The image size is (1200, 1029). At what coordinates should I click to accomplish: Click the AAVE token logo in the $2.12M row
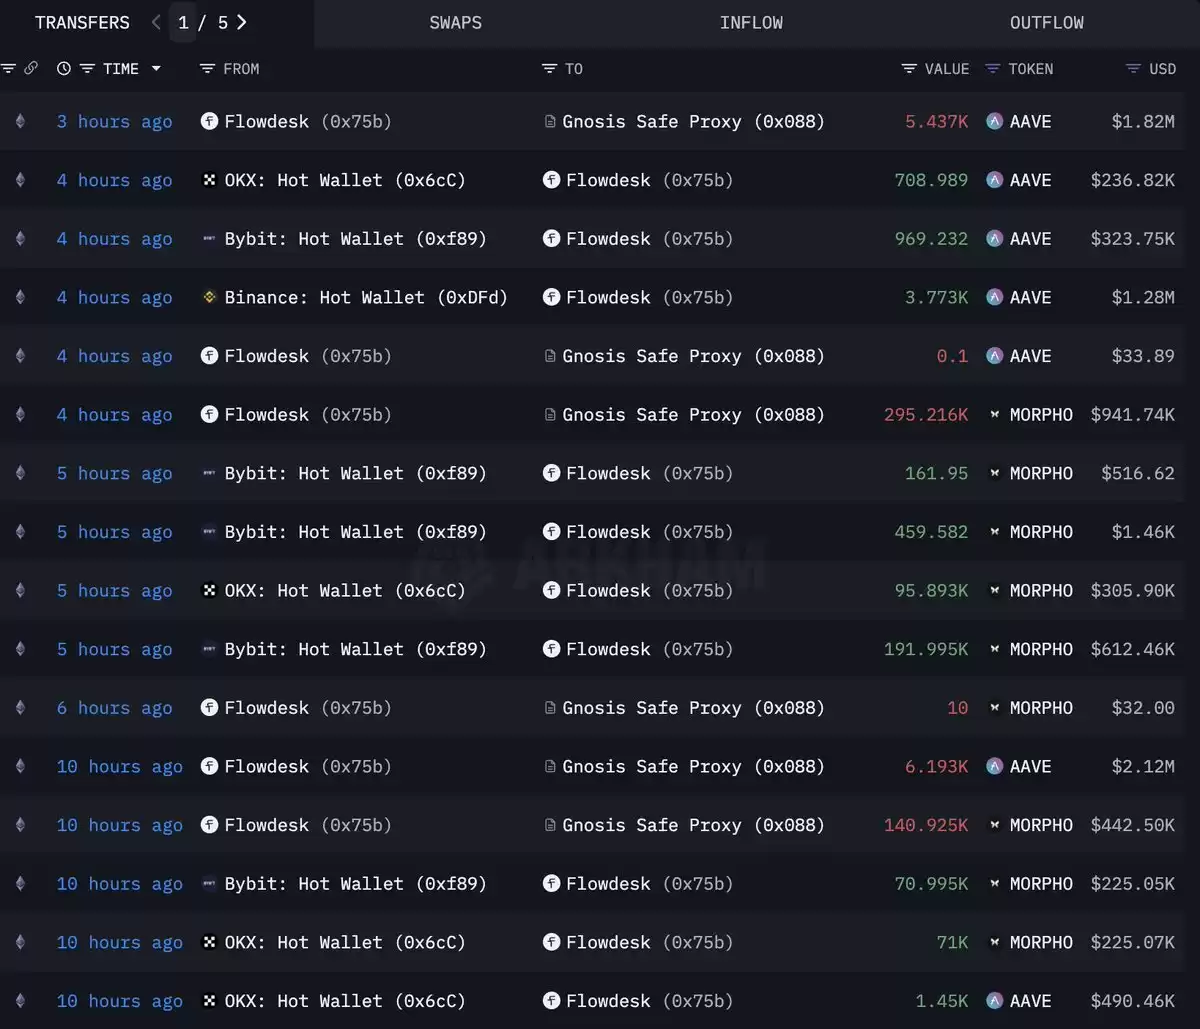[994, 766]
